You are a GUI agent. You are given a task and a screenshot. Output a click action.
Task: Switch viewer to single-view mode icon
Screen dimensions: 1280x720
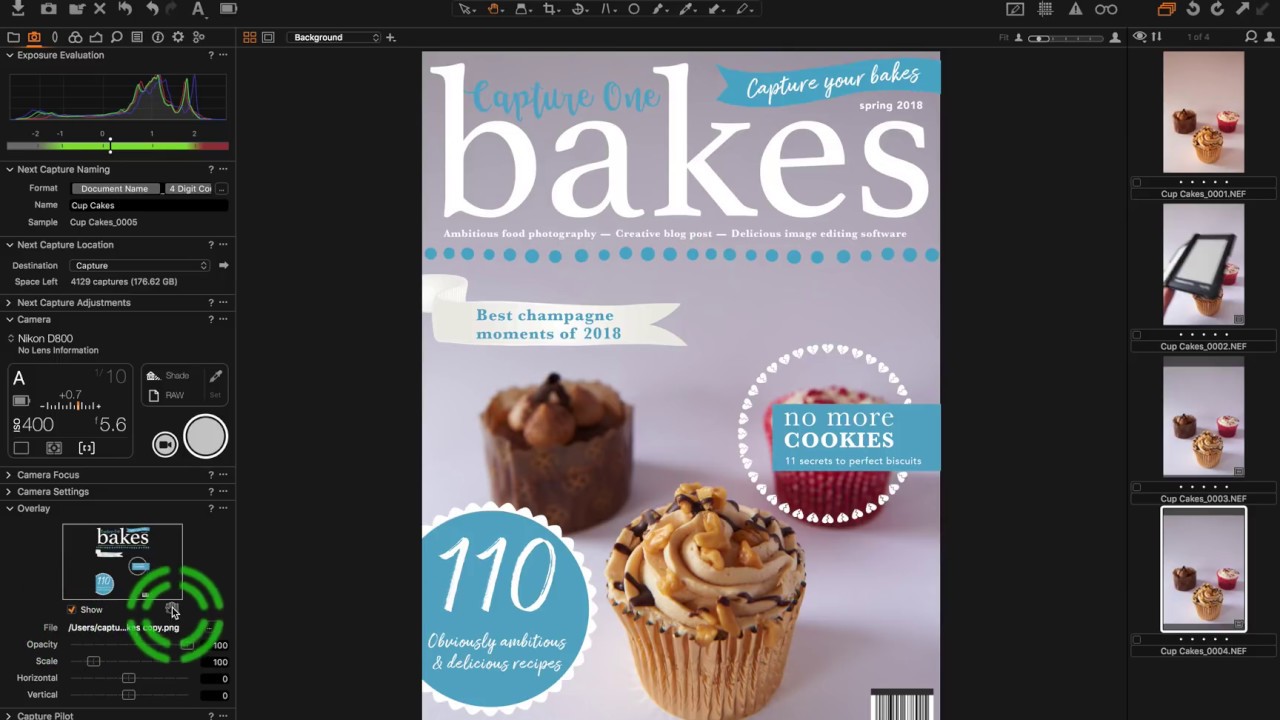pyautogui.click(x=268, y=37)
